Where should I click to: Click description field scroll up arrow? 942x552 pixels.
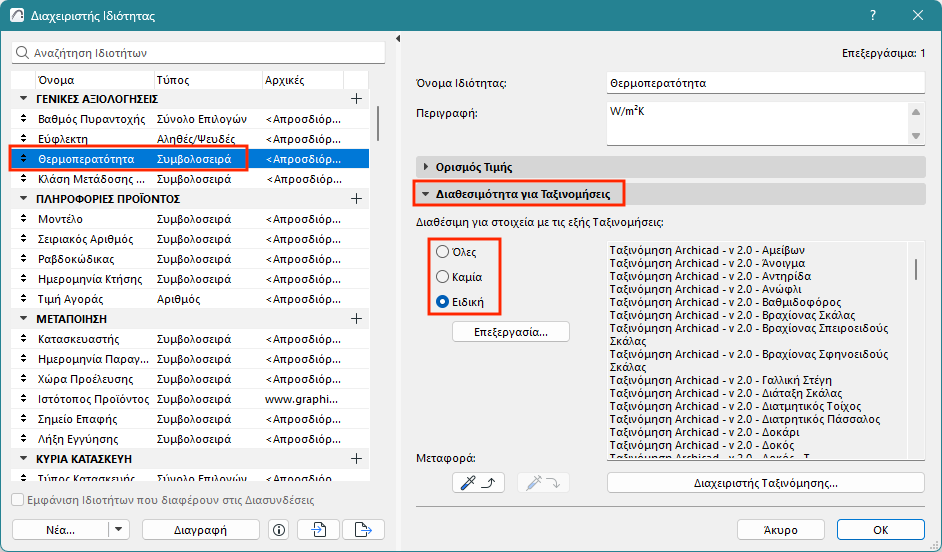[916, 112]
